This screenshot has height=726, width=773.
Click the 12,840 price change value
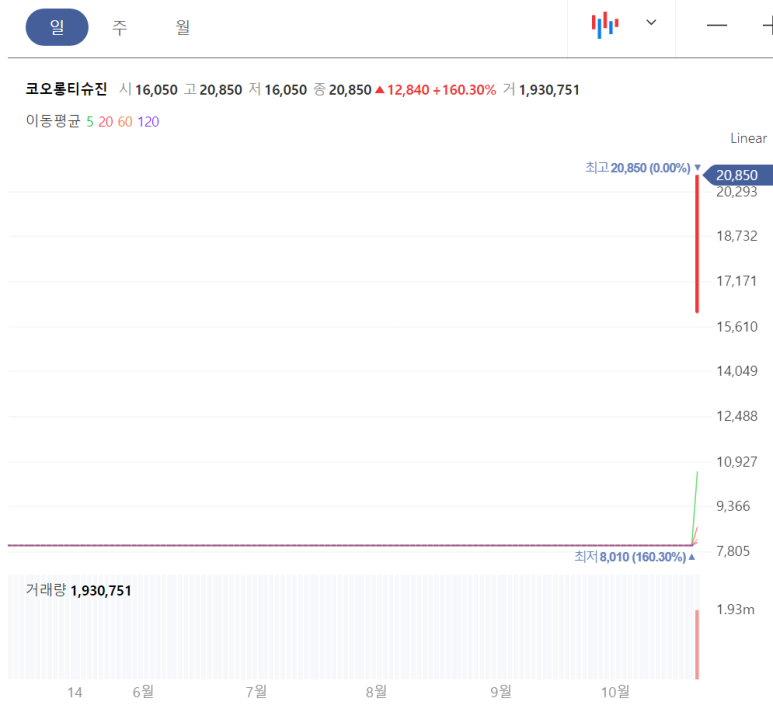[x=408, y=90]
